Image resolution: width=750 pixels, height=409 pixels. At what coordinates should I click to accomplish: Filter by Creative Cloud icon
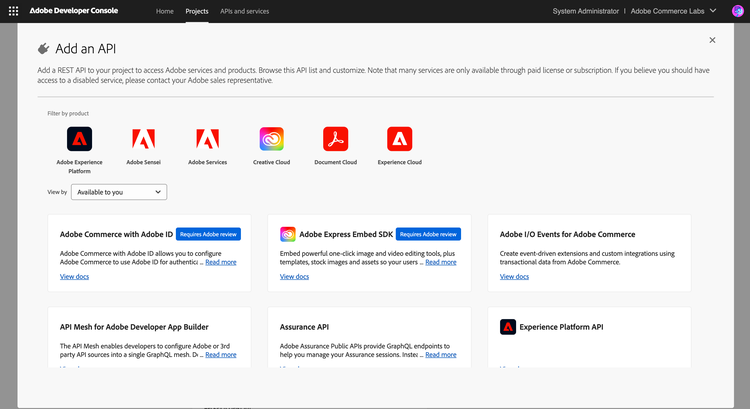click(272, 139)
